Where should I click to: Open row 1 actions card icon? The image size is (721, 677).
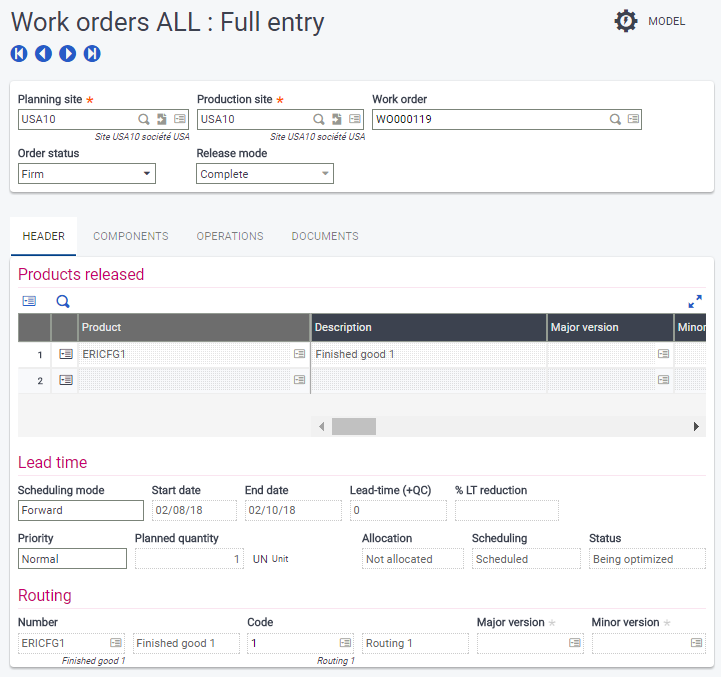(x=65, y=354)
